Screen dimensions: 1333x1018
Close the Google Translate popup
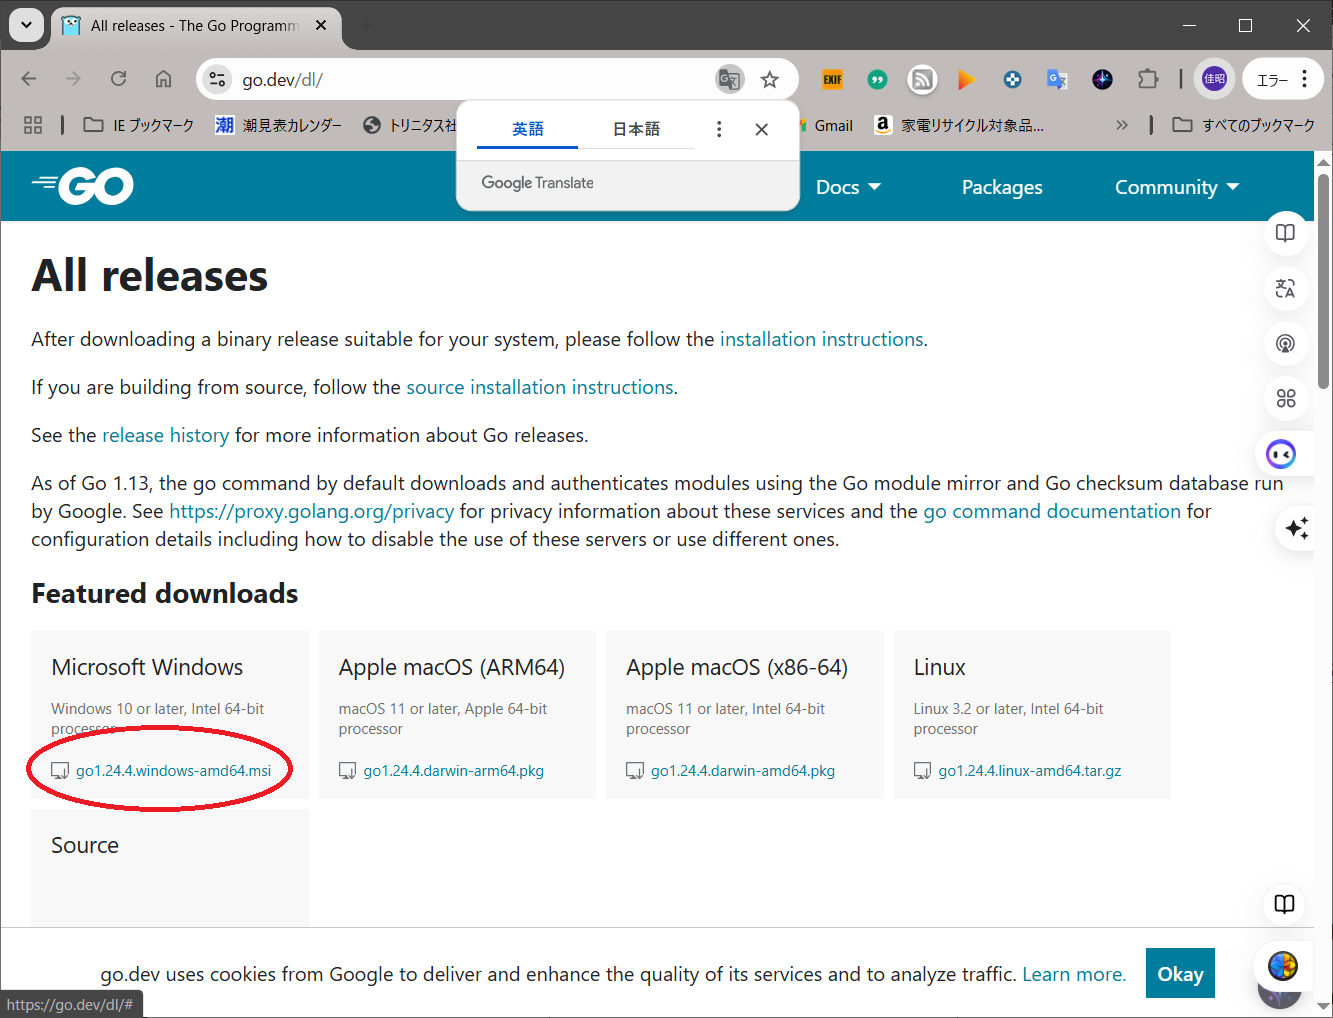pos(761,129)
